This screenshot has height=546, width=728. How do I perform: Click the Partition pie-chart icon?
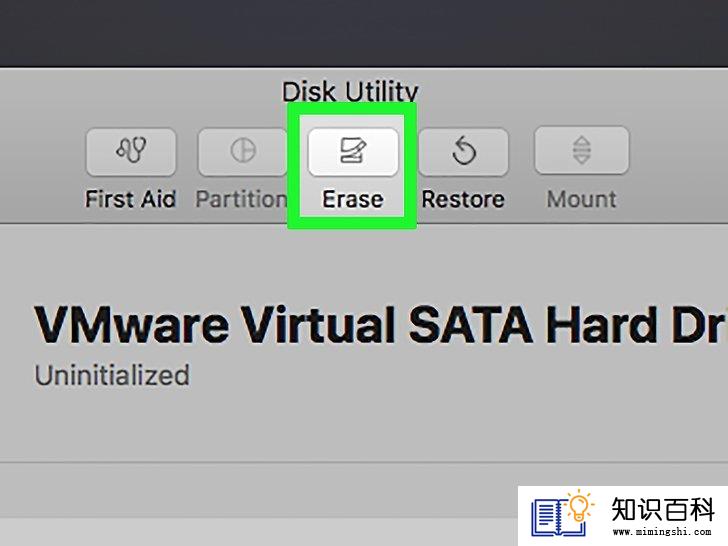pos(243,151)
